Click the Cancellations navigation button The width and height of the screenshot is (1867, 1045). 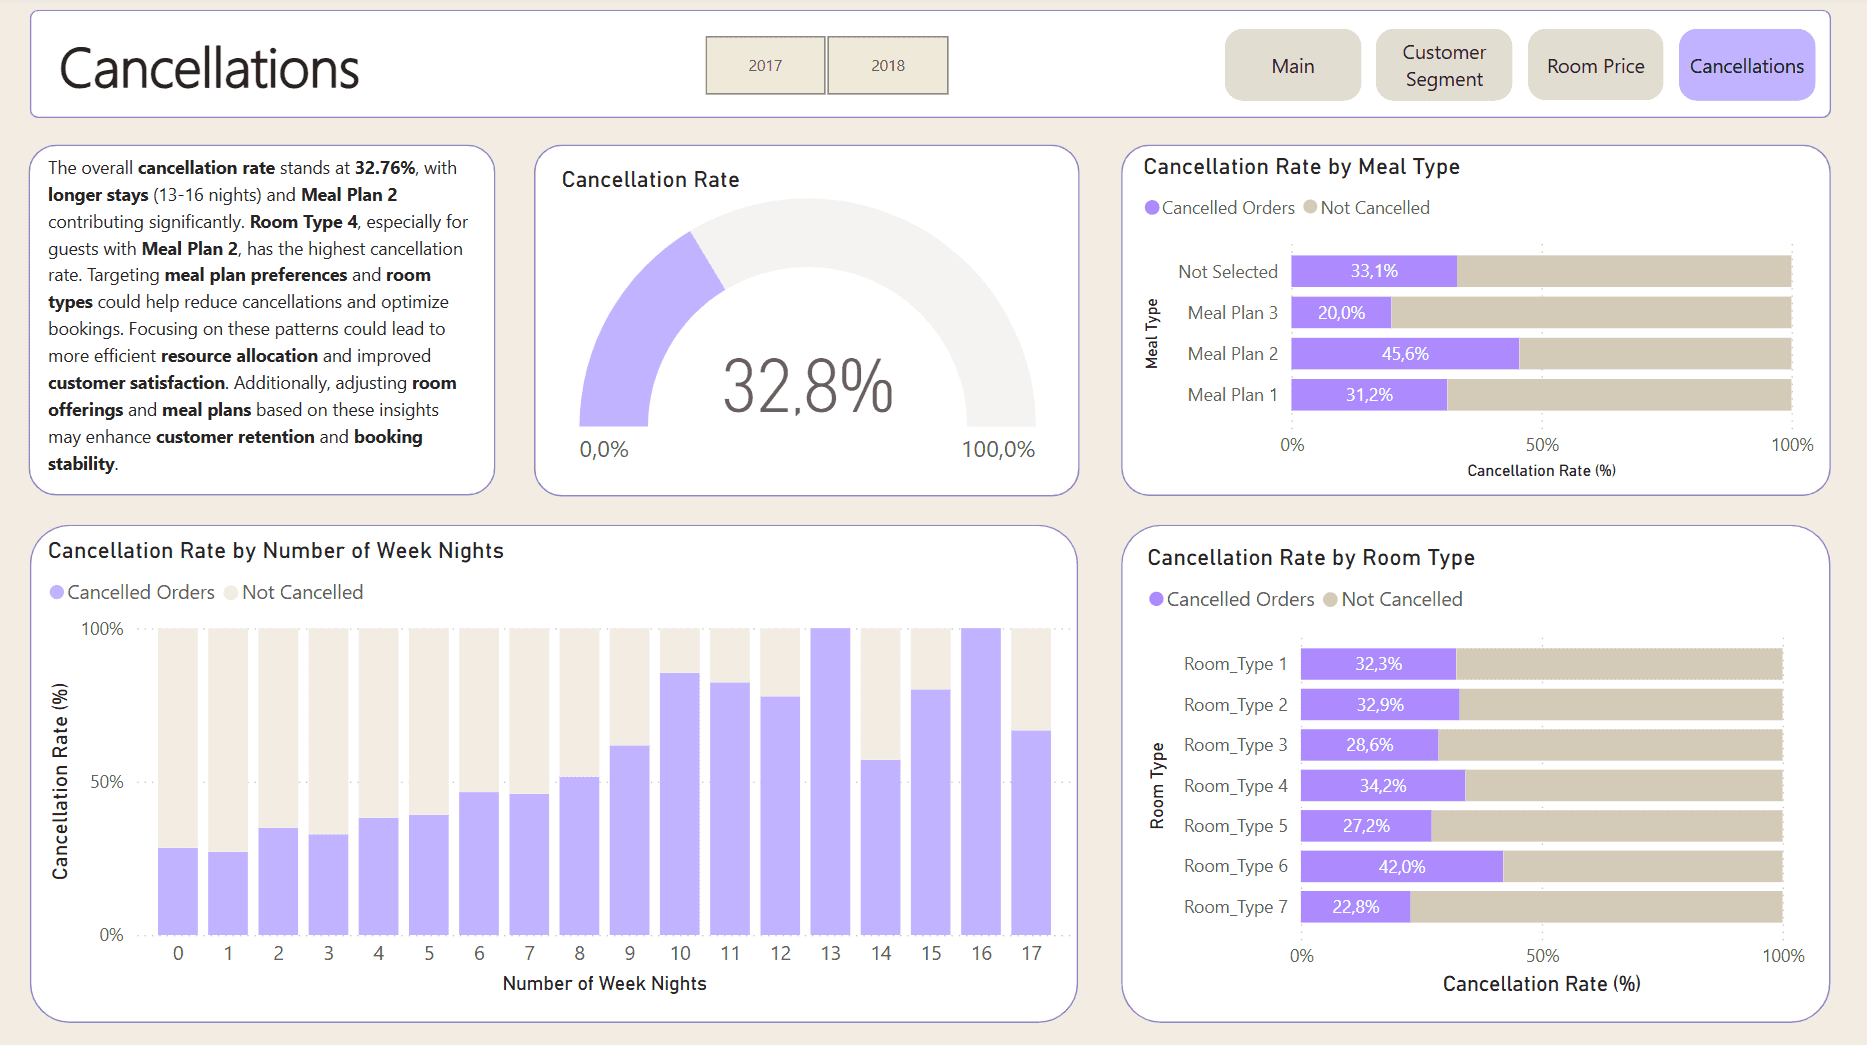click(1746, 66)
